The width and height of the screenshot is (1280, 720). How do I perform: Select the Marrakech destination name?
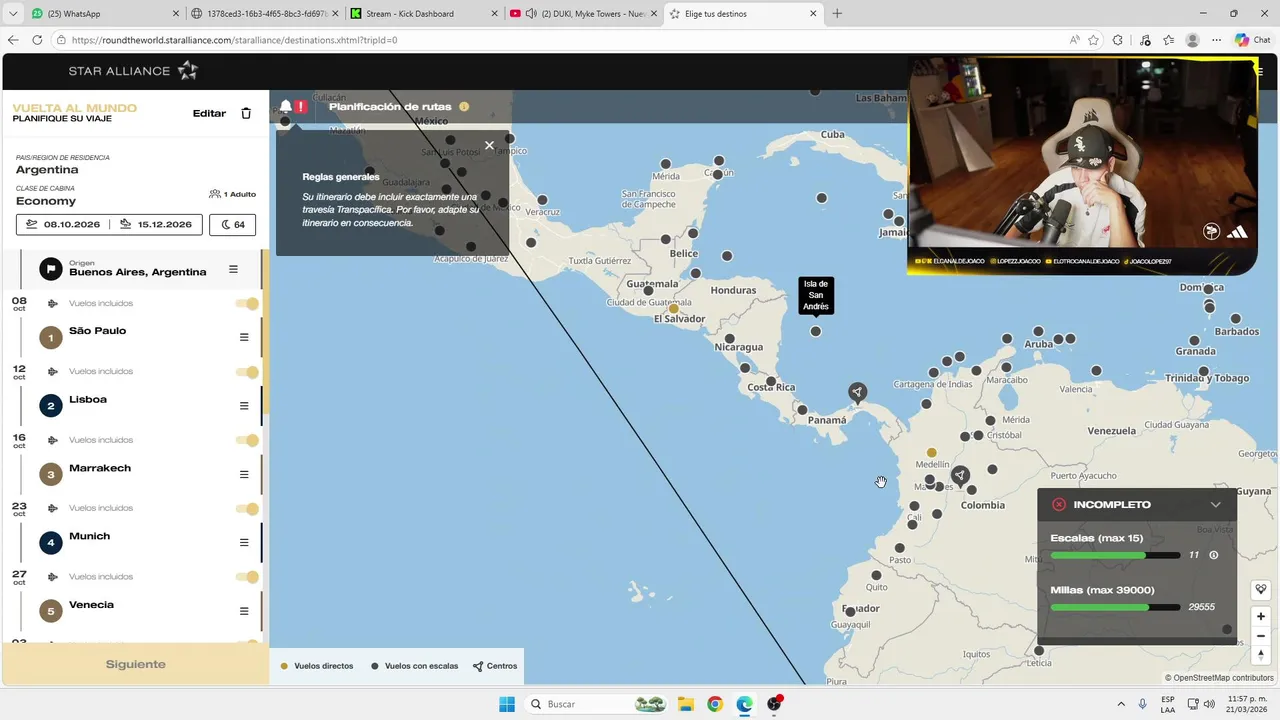pos(100,468)
